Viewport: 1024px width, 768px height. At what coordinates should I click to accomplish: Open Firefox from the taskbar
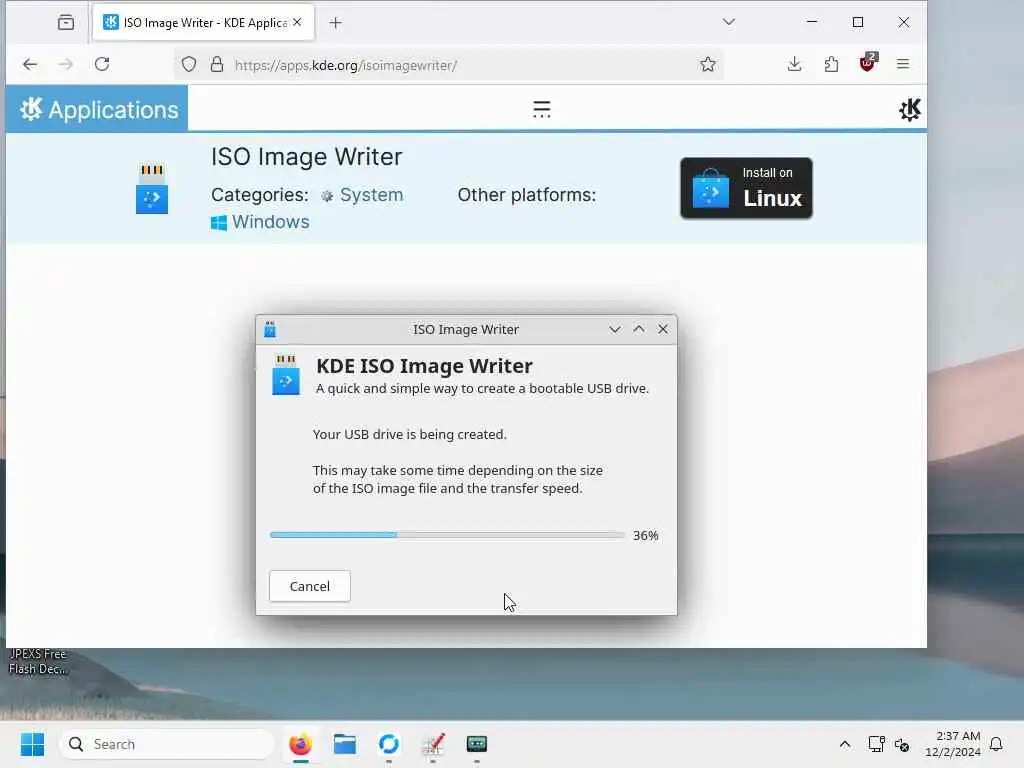[x=300, y=744]
